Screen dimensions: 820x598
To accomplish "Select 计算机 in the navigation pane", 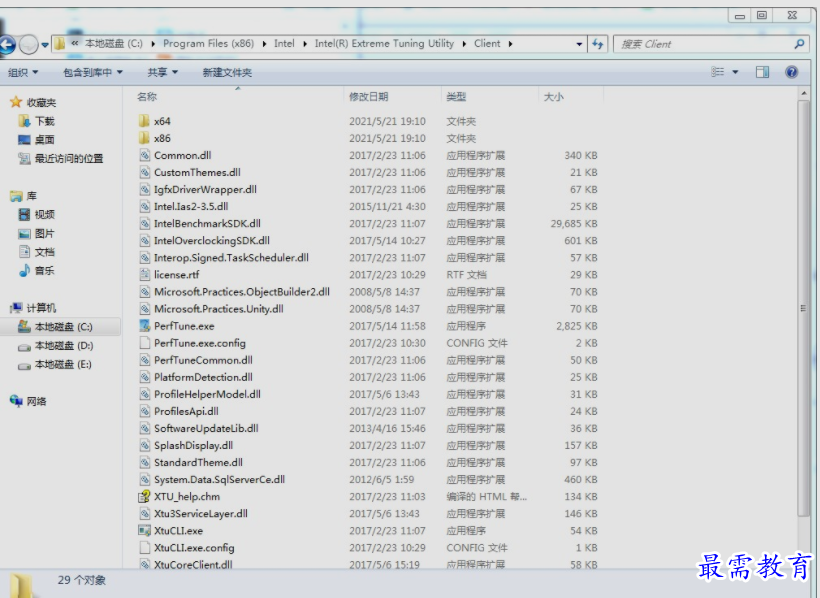I will click(x=41, y=308).
